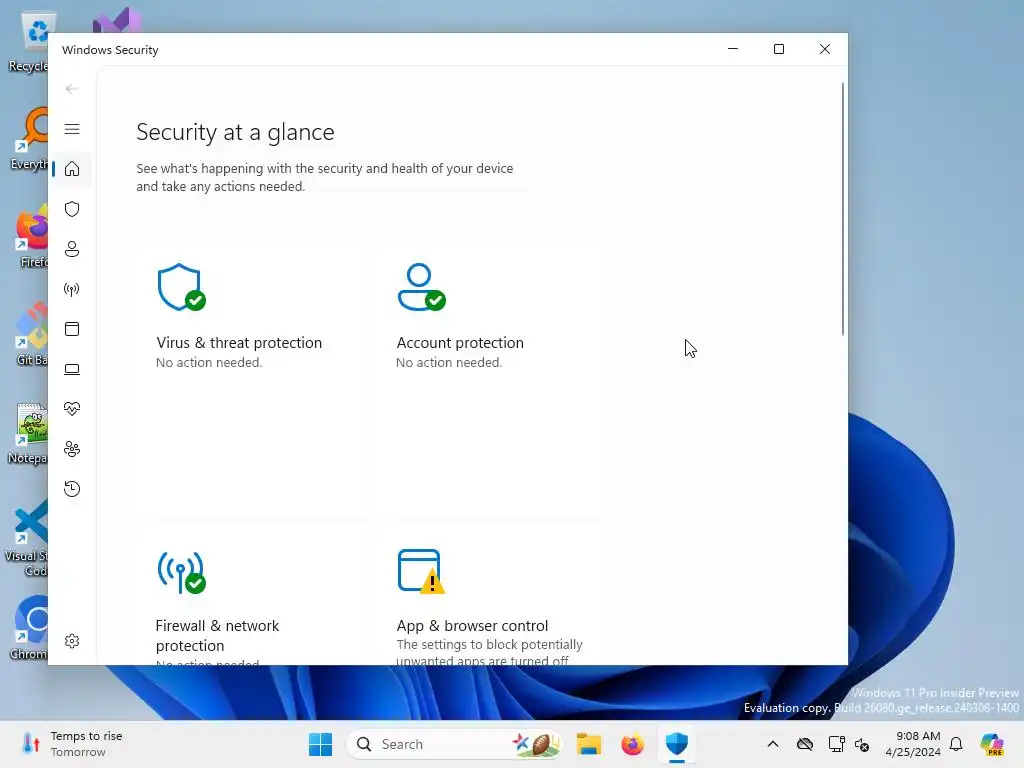Click the App & browser control warning icon
The height and width of the screenshot is (768, 1024).
pos(421,571)
